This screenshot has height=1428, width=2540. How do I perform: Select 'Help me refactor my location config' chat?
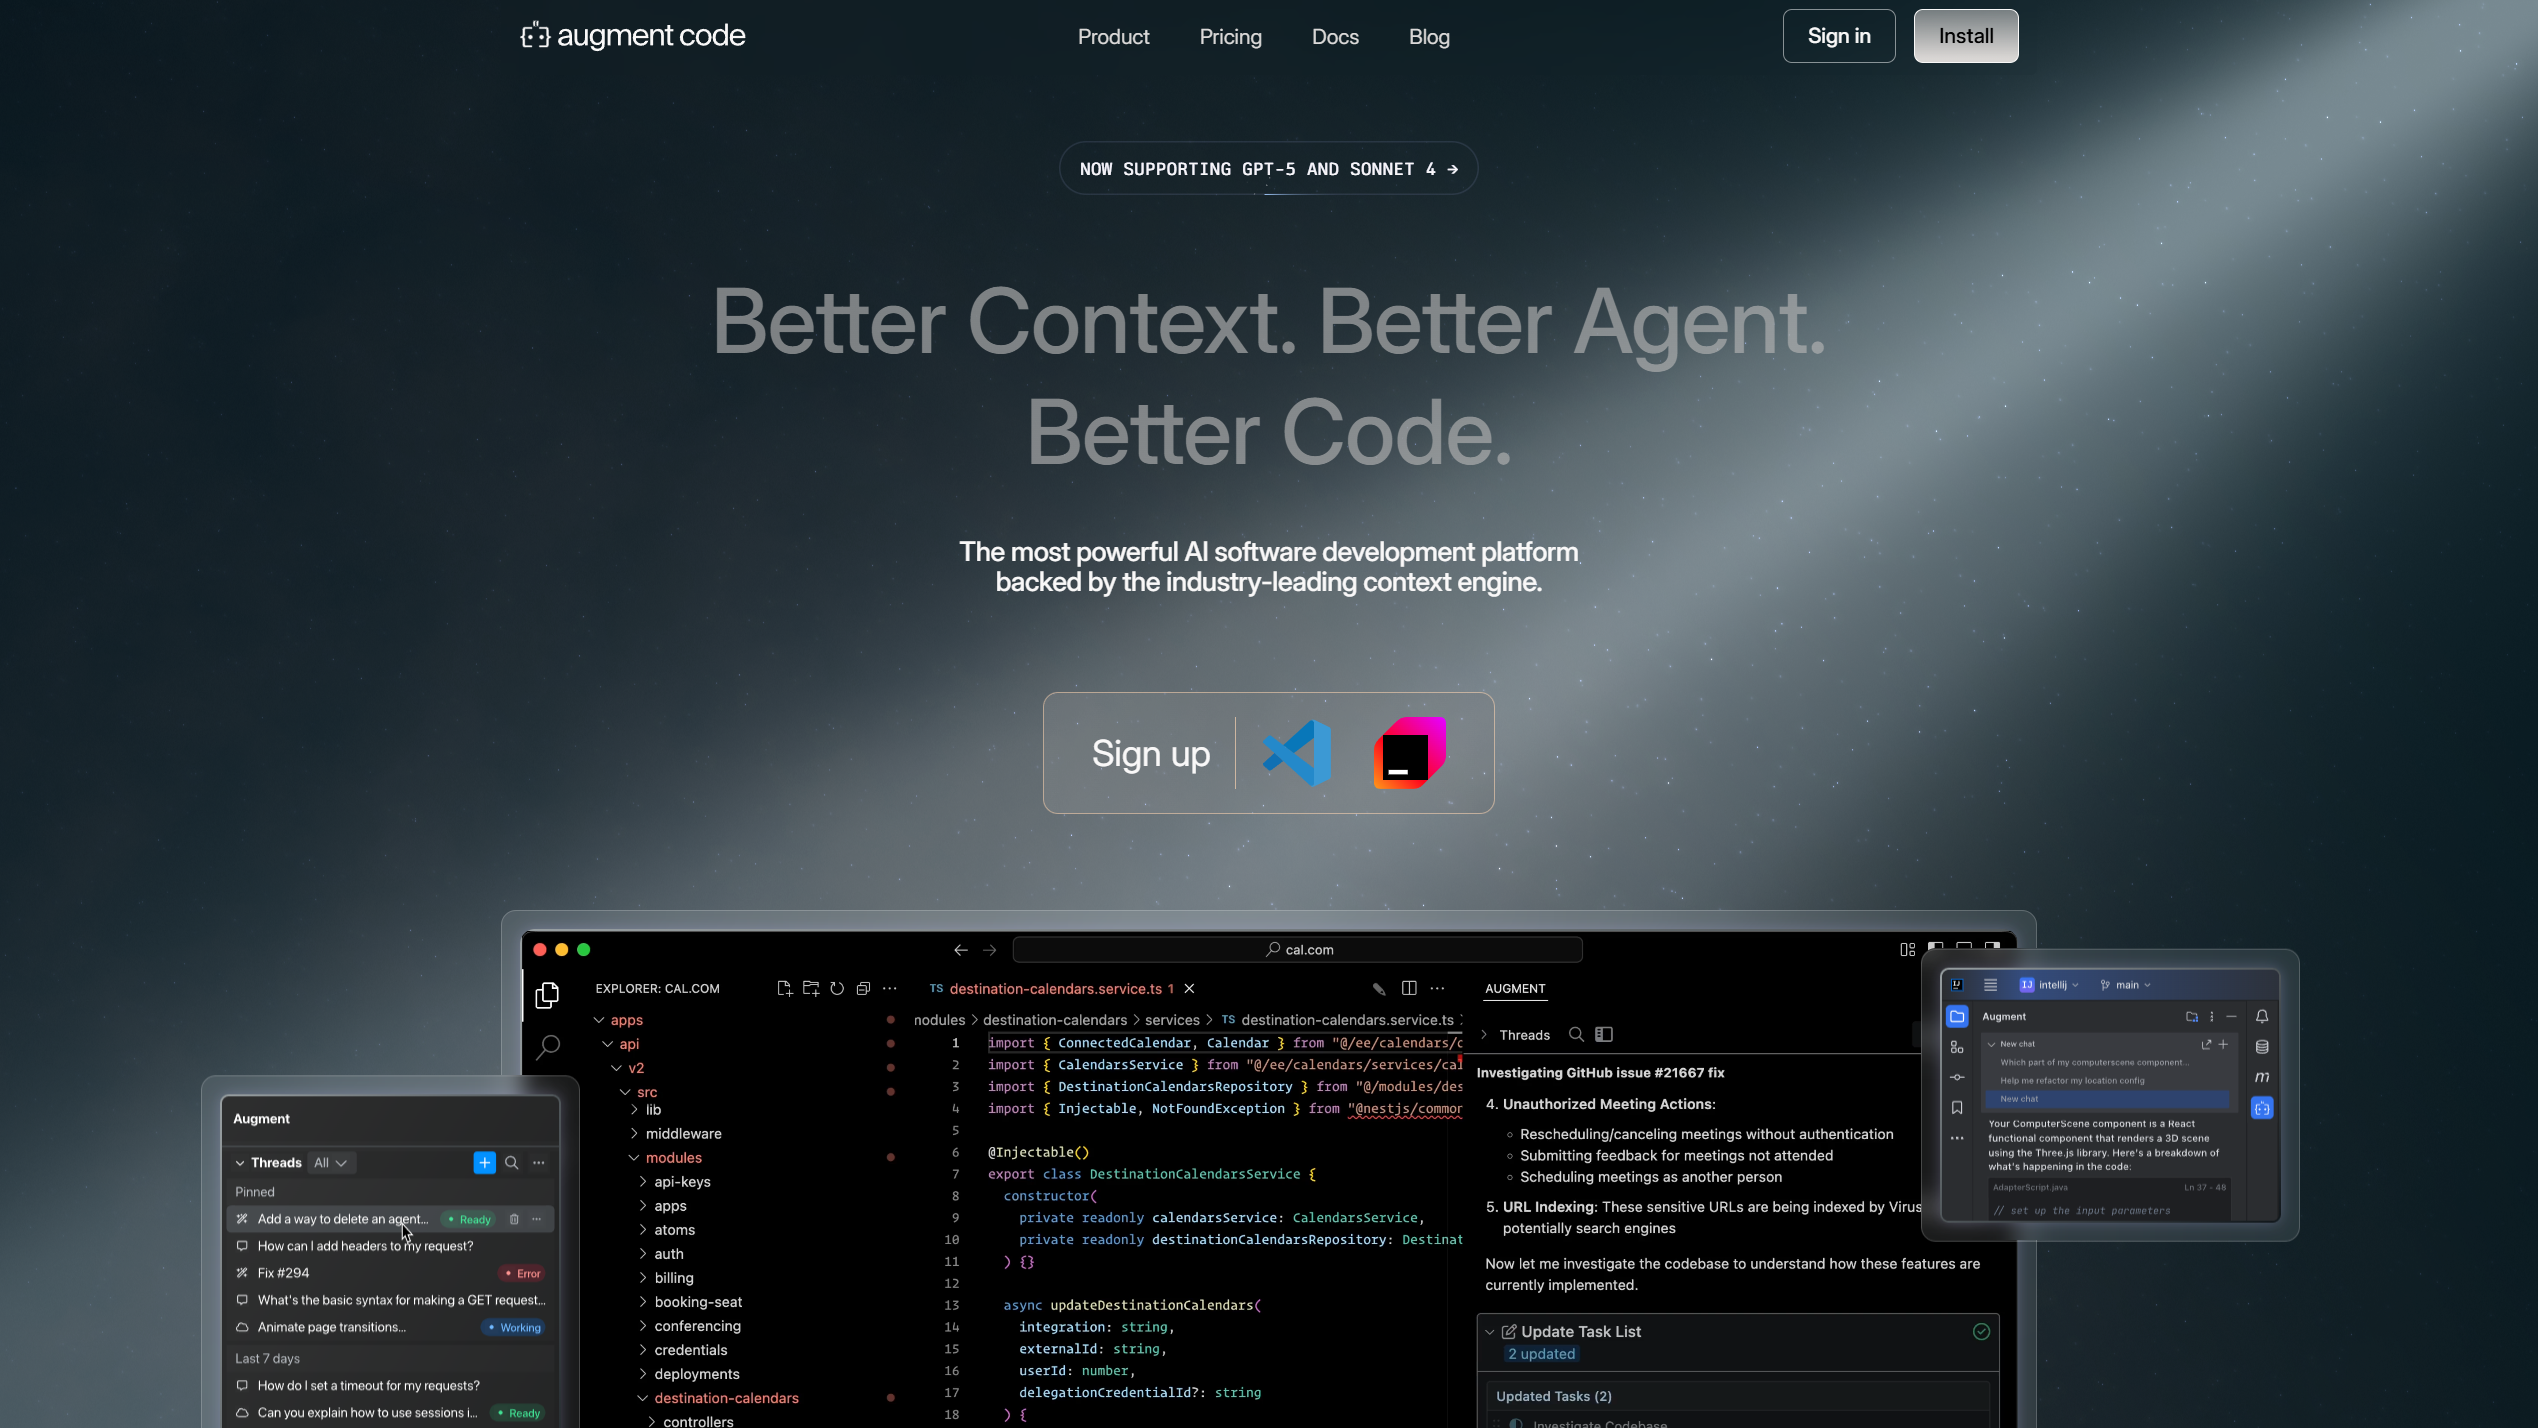tap(2072, 1081)
